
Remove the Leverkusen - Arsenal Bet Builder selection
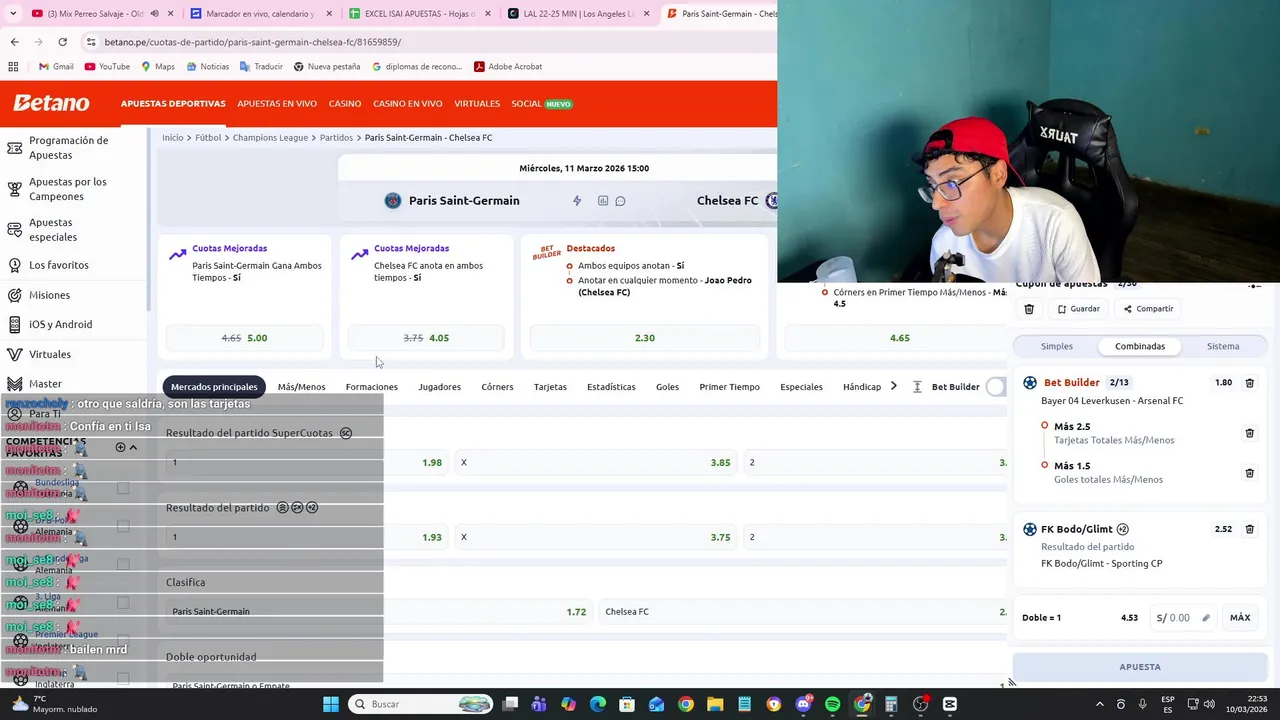coord(1249,383)
